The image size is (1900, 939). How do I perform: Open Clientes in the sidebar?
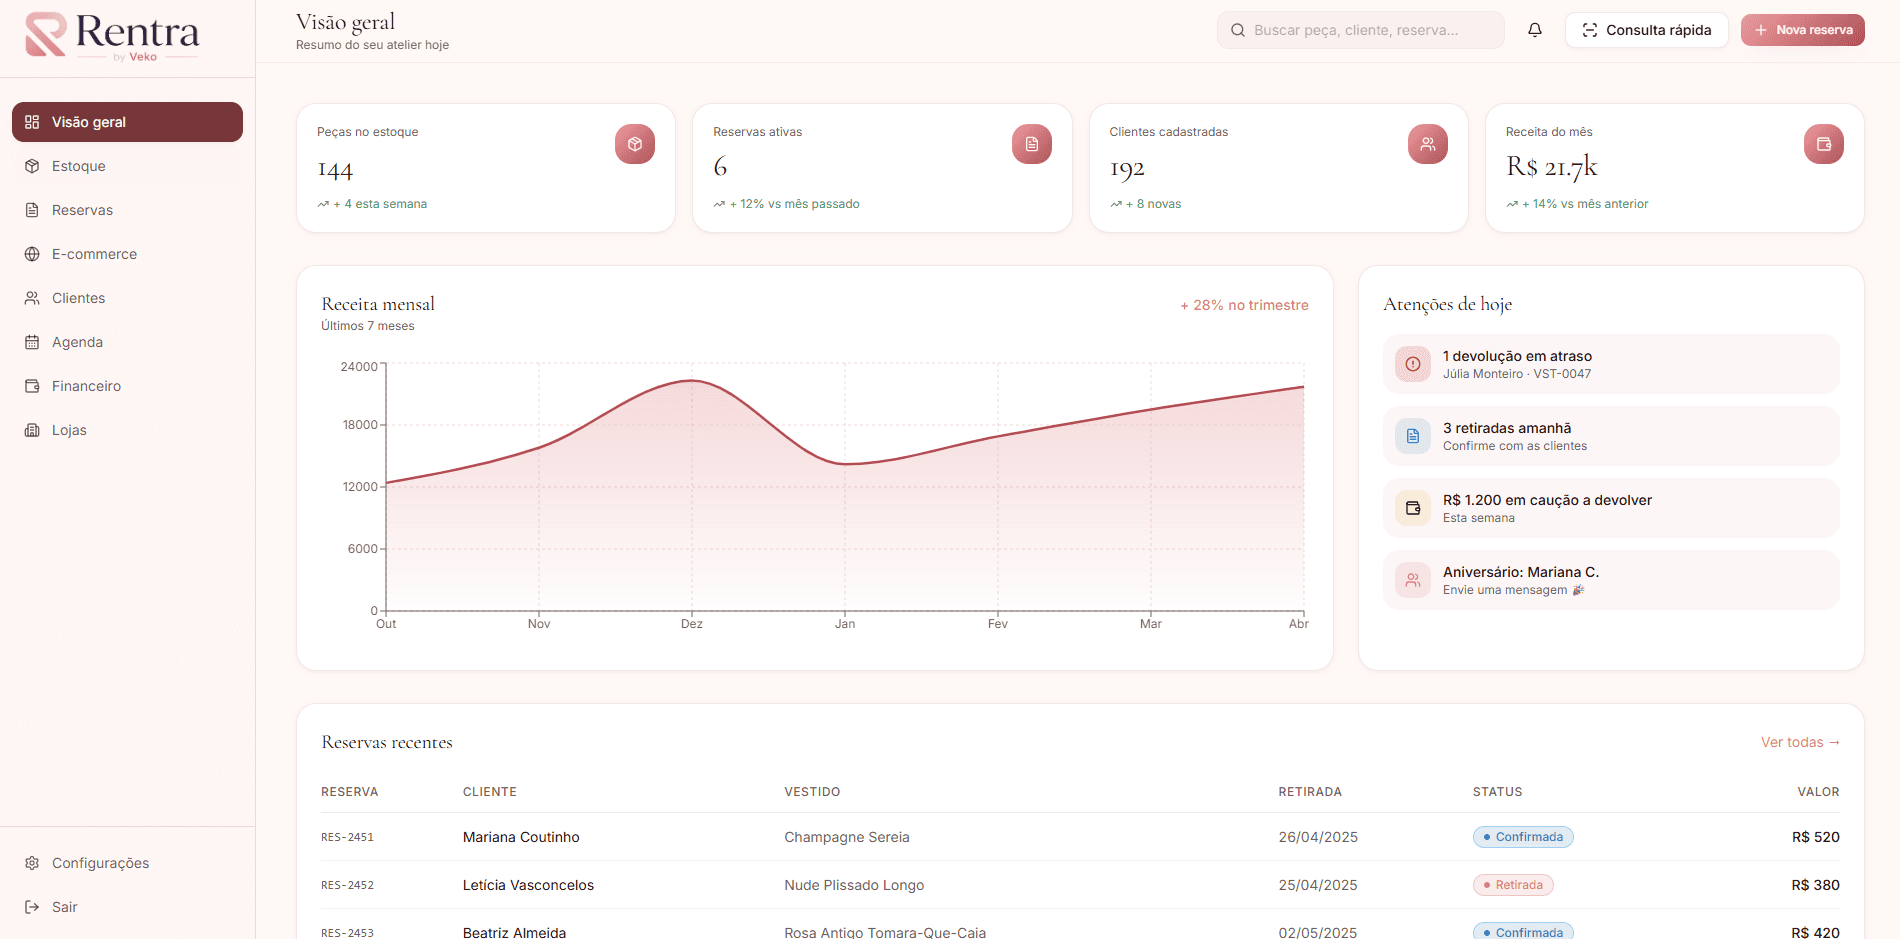[127, 298]
